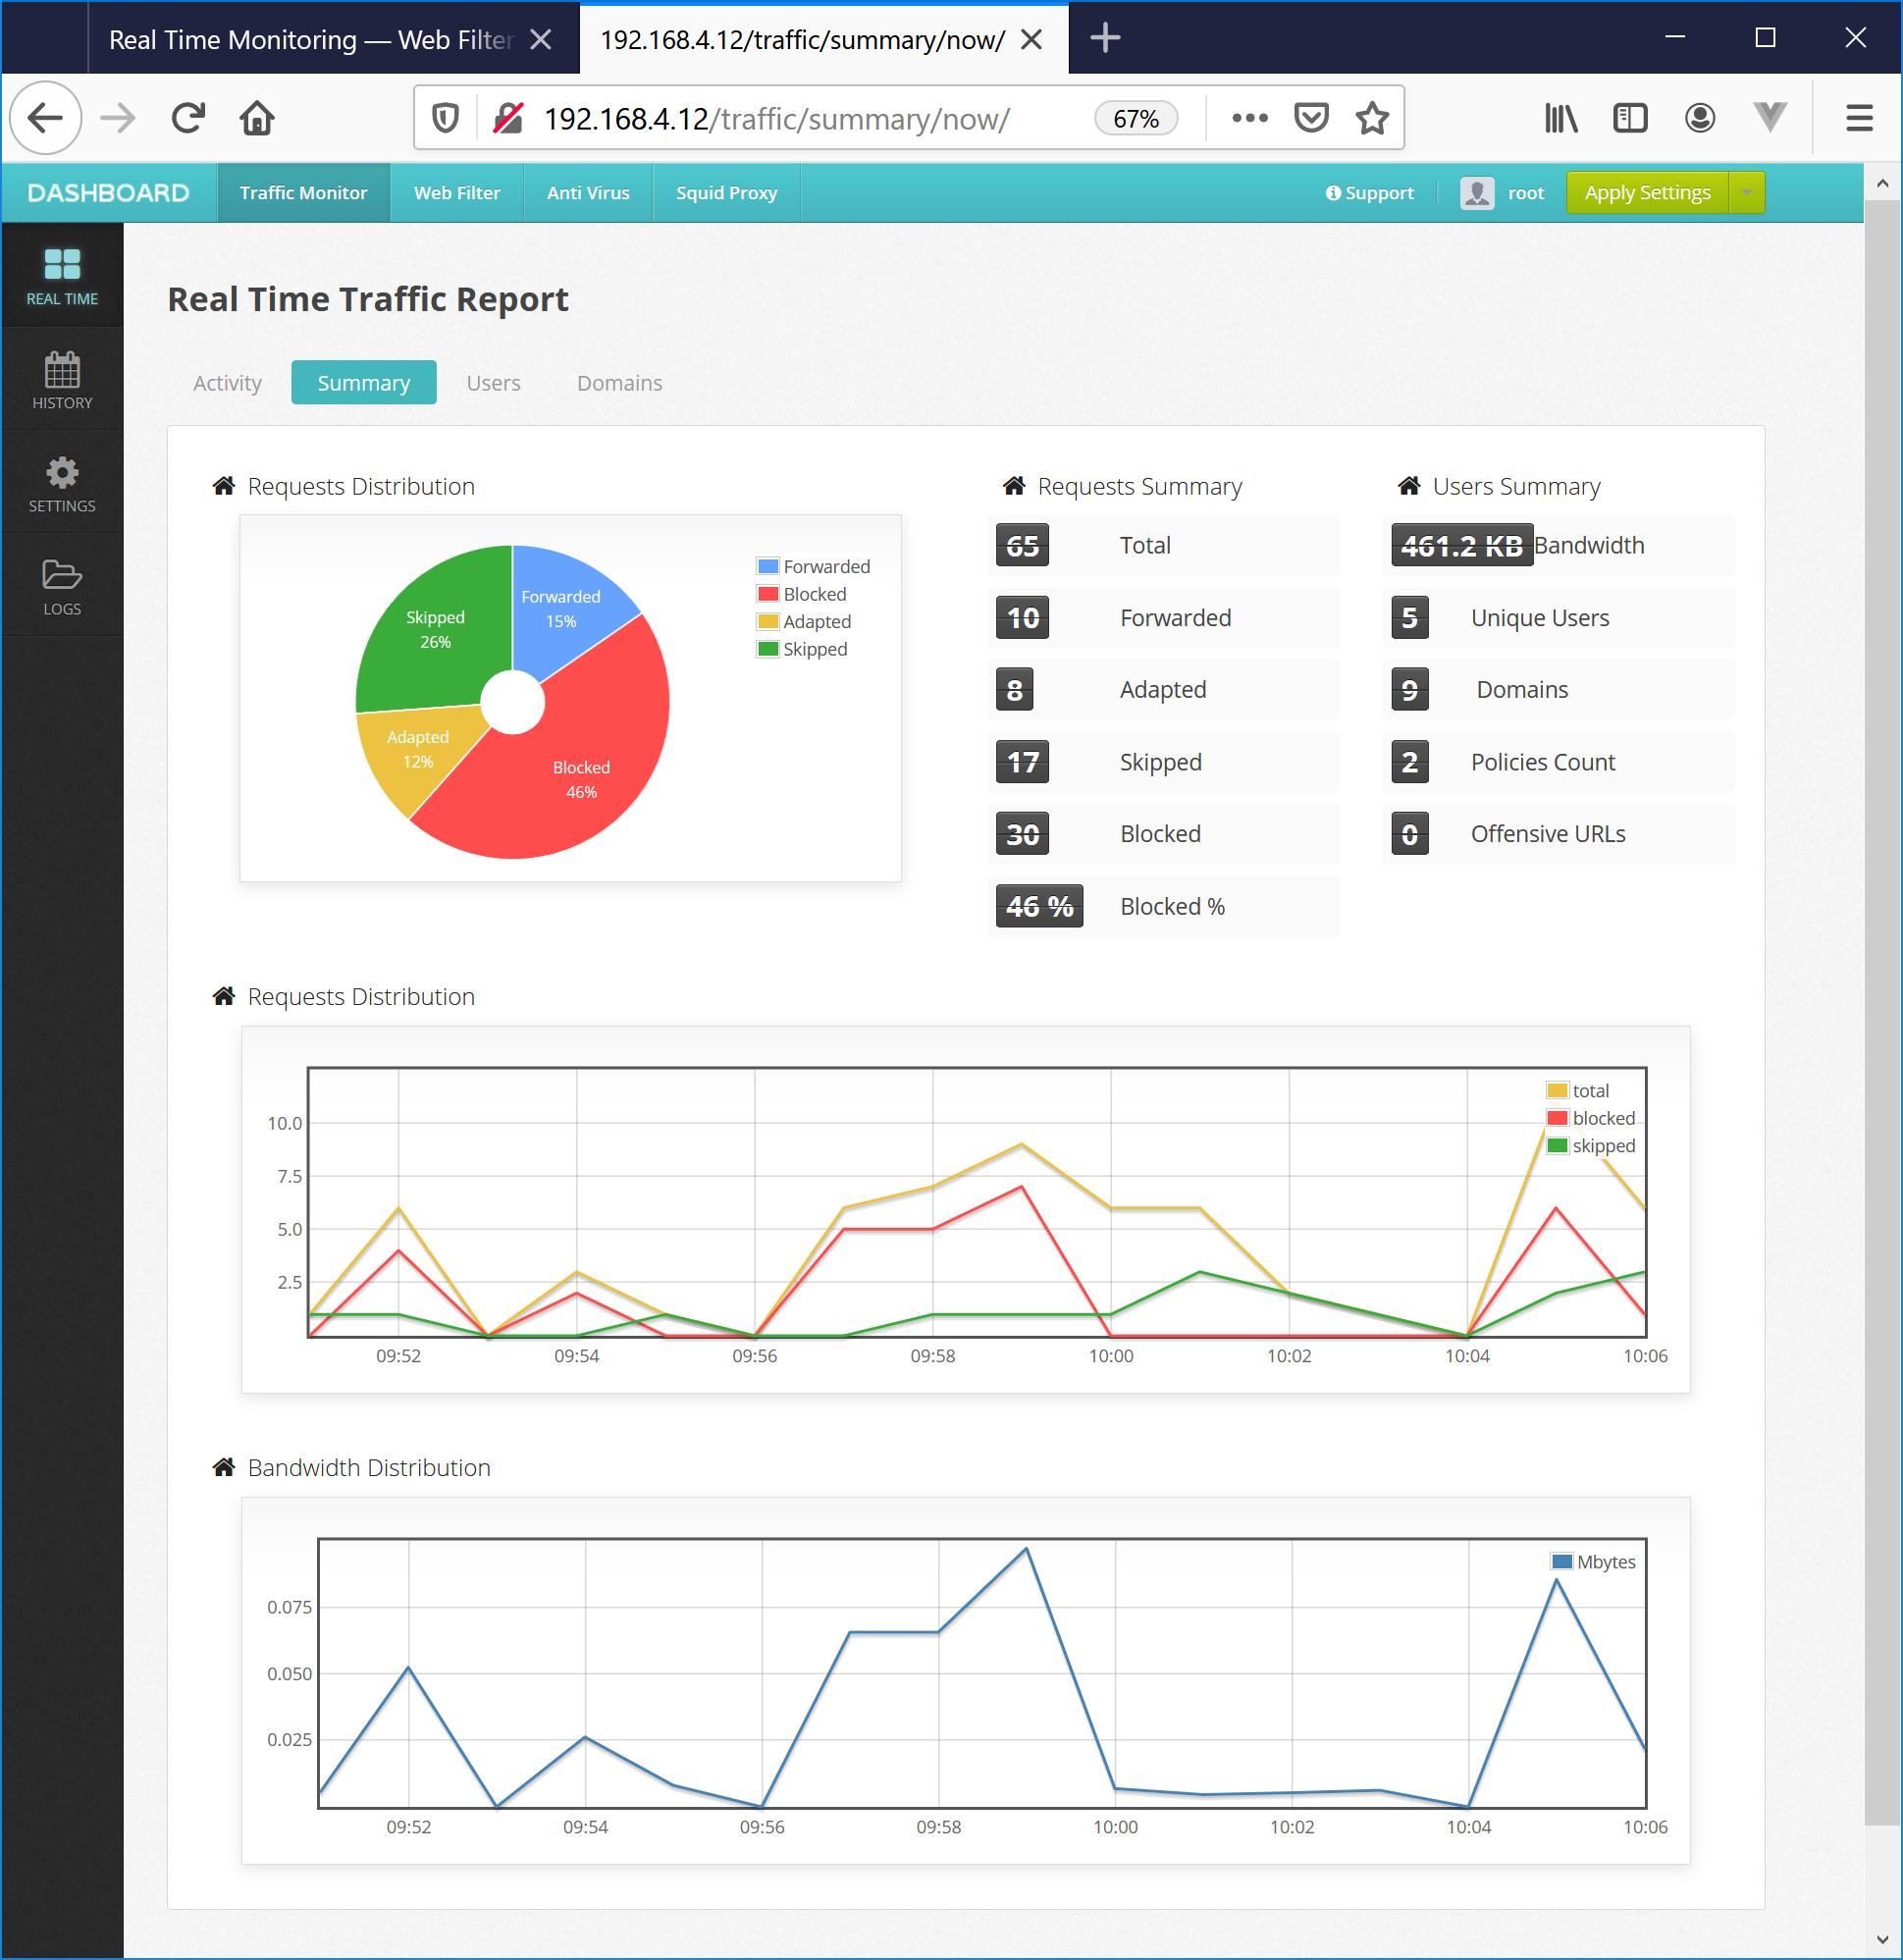1903x1960 pixels.
Task: Click the Users tab to view users
Action: click(494, 382)
